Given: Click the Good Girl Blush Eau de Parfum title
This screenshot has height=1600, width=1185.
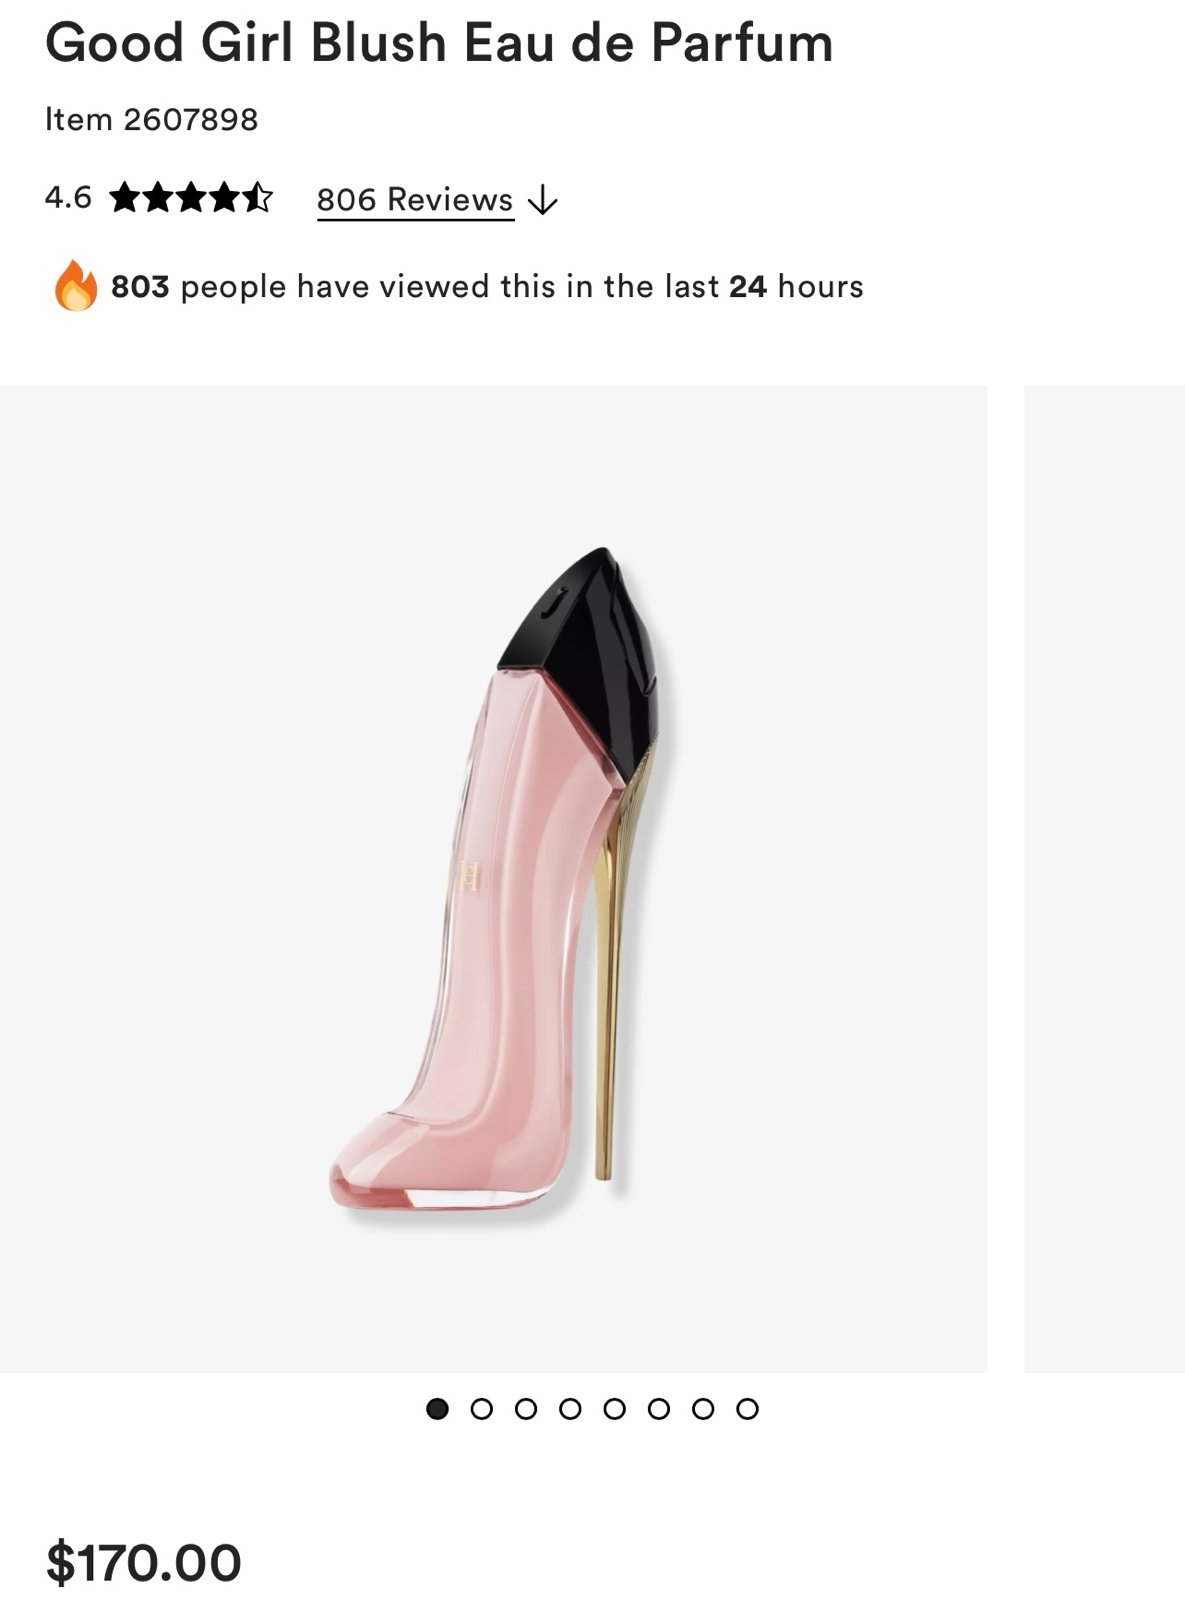Looking at the screenshot, I should (x=439, y=43).
